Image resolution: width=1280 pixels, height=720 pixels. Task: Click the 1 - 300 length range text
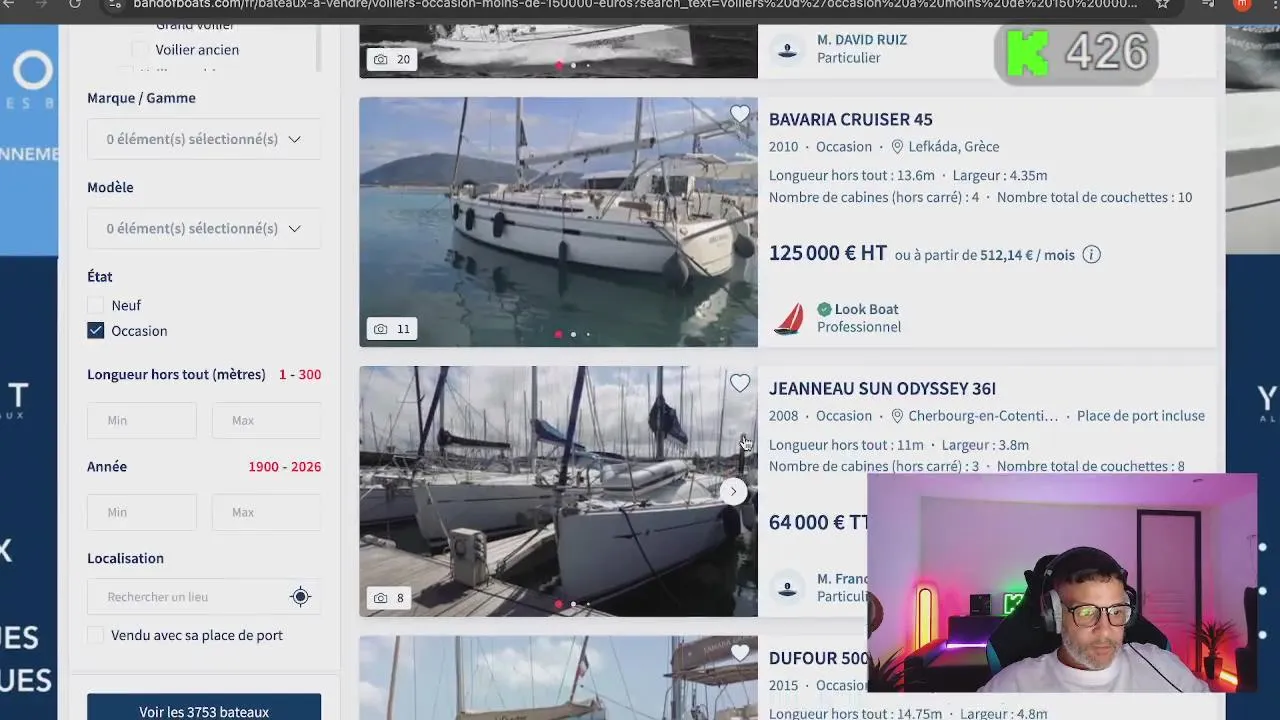(x=300, y=375)
